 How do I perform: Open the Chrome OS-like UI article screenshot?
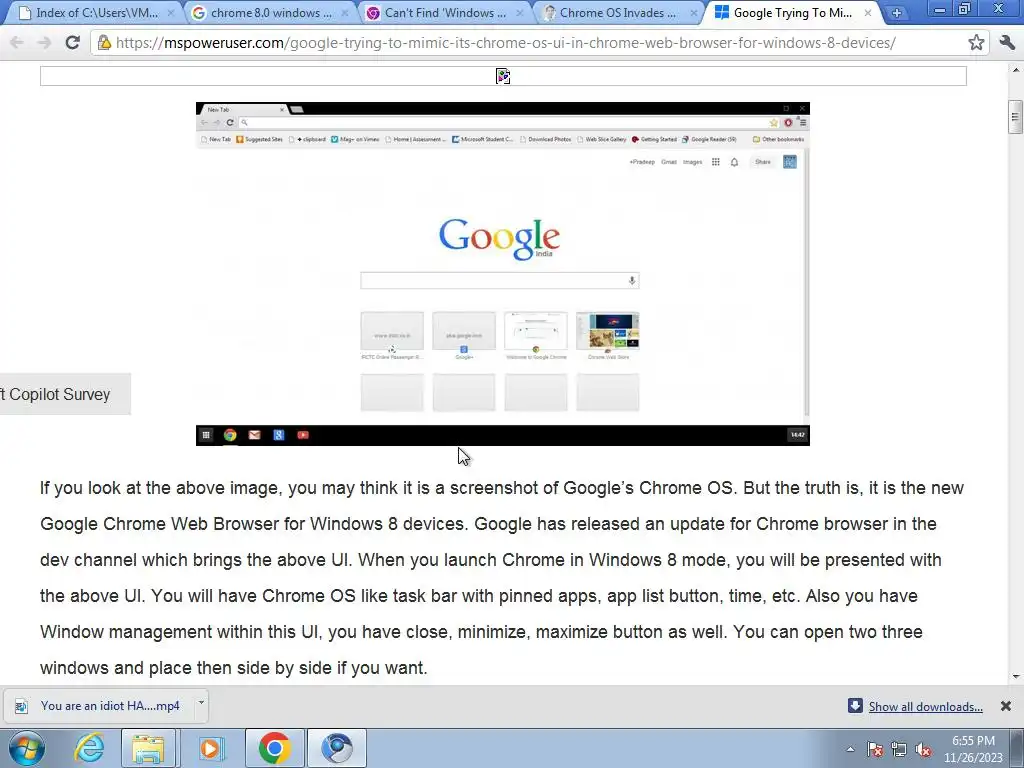click(503, 274)
